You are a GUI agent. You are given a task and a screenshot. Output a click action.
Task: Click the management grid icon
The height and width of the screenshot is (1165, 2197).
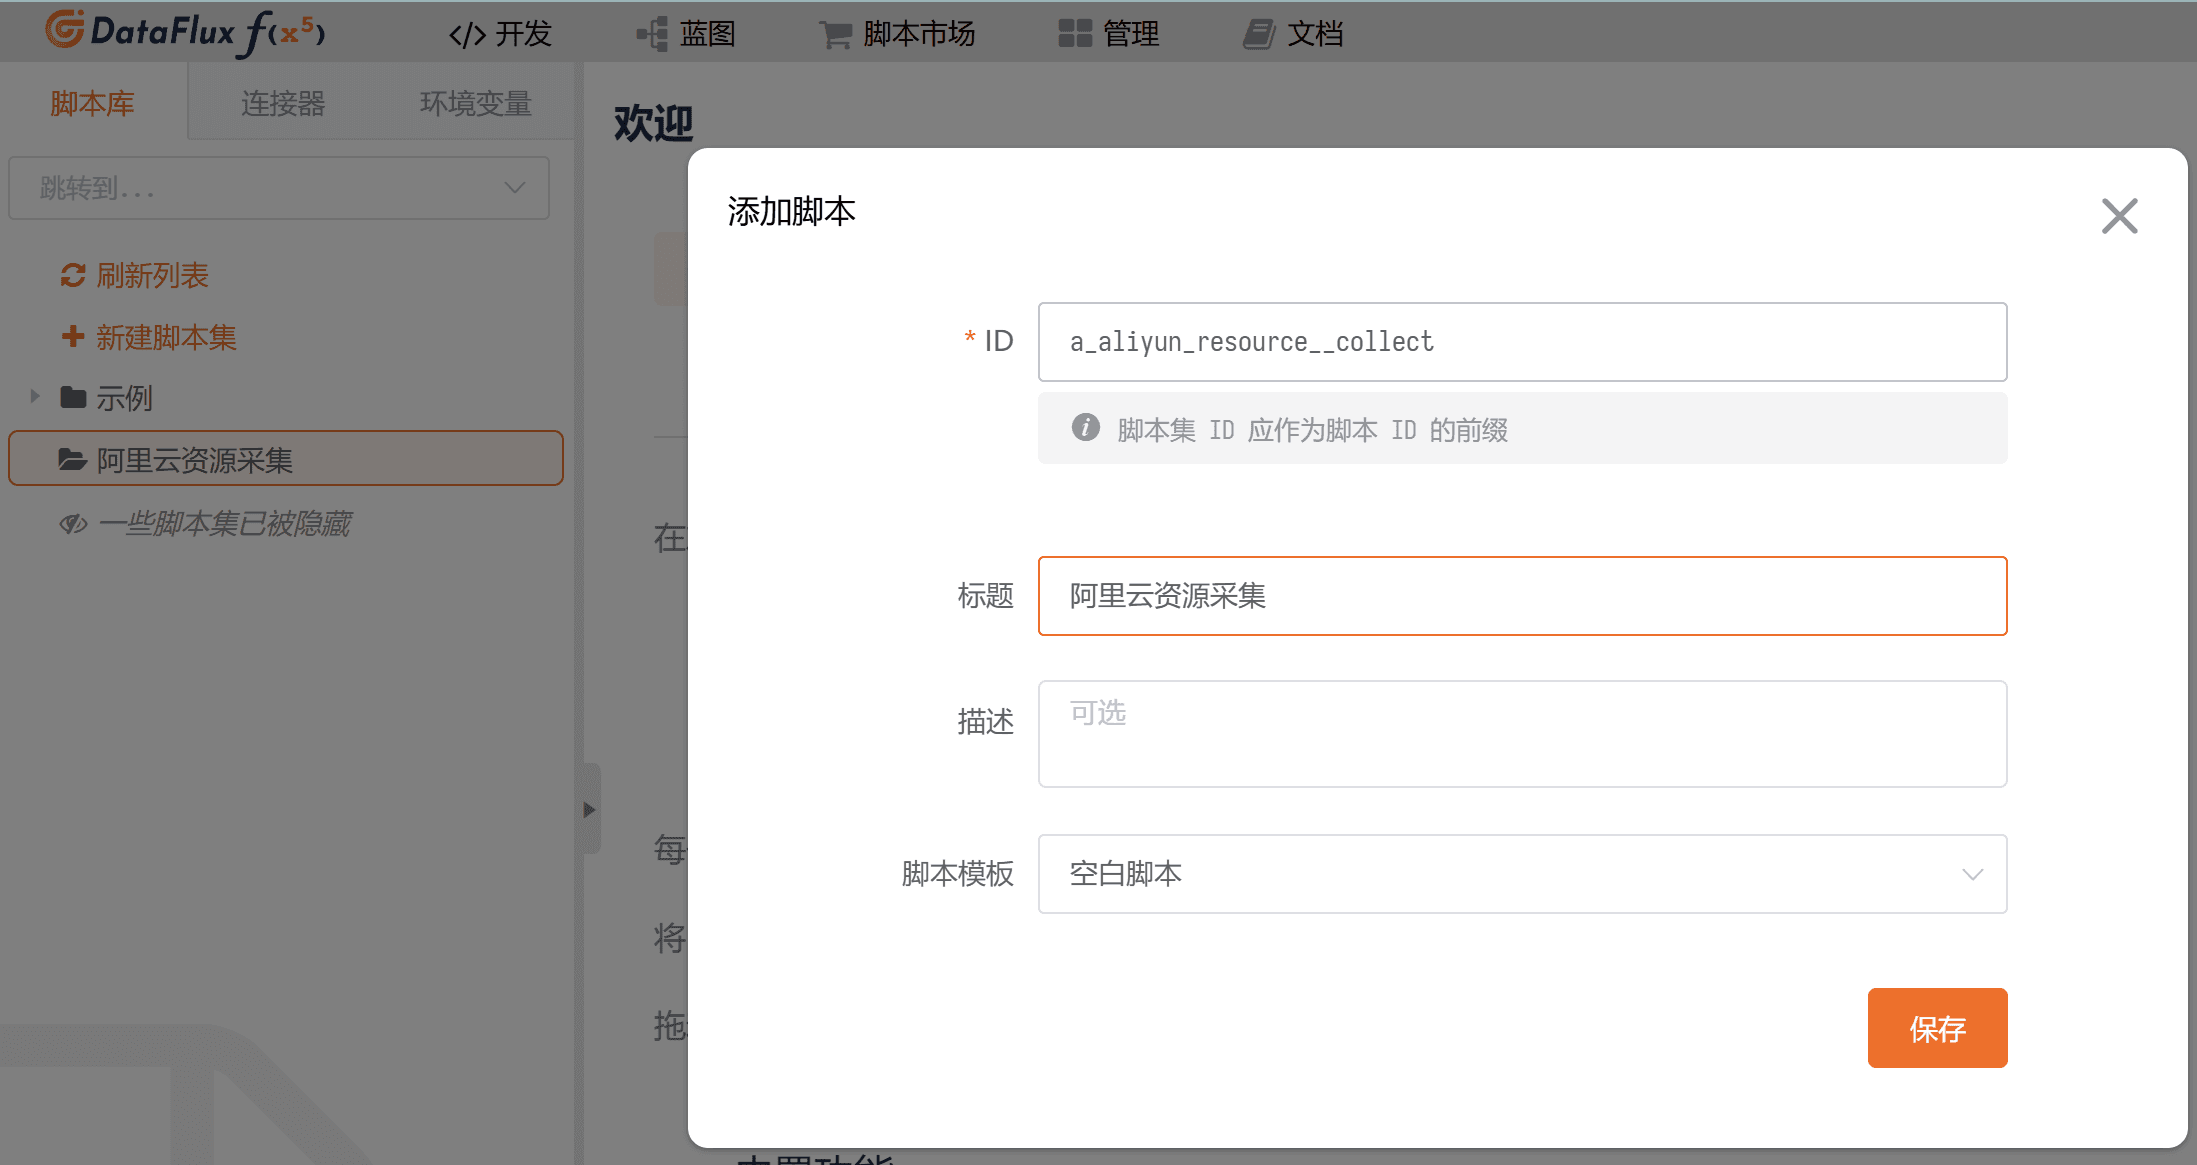pos(1075,34)
